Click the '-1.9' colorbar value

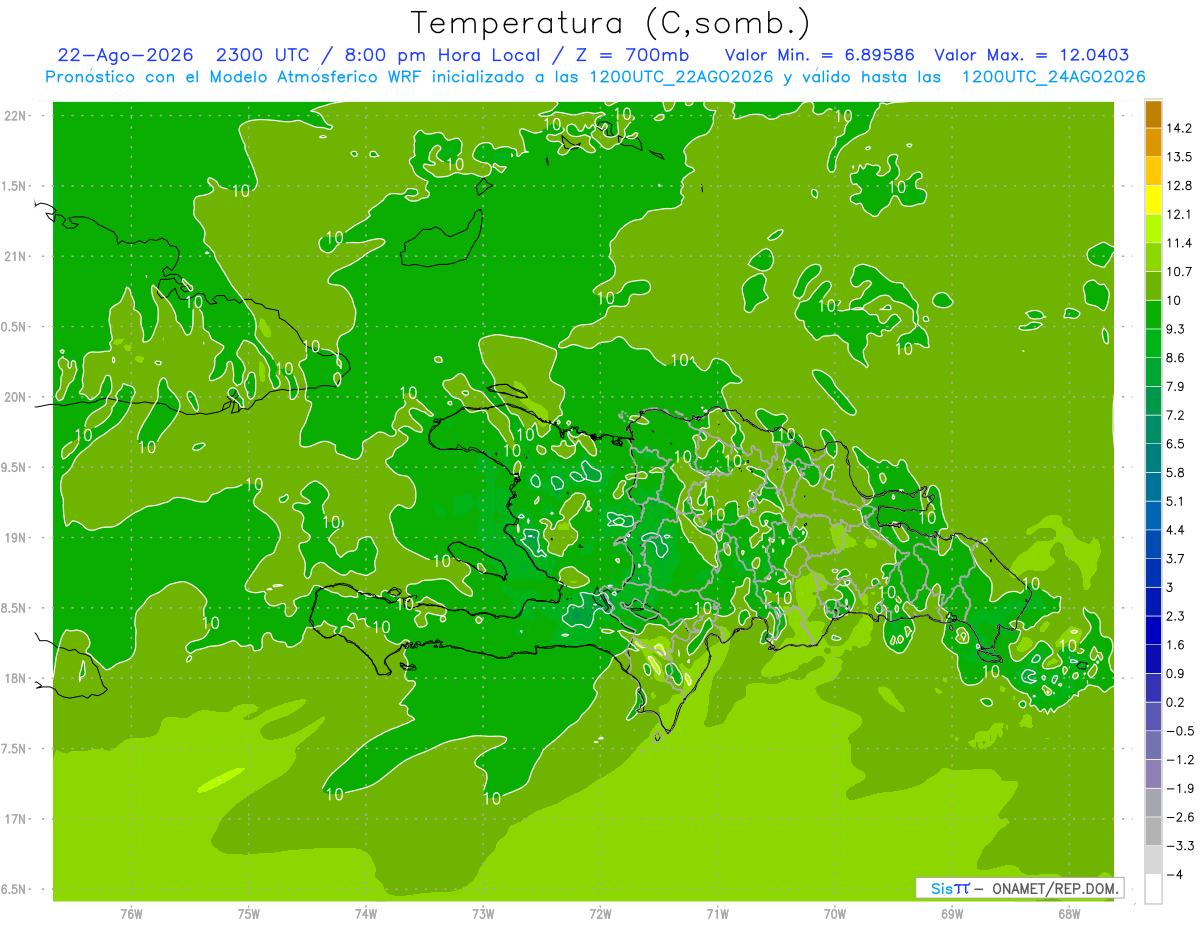[1179, 788]
